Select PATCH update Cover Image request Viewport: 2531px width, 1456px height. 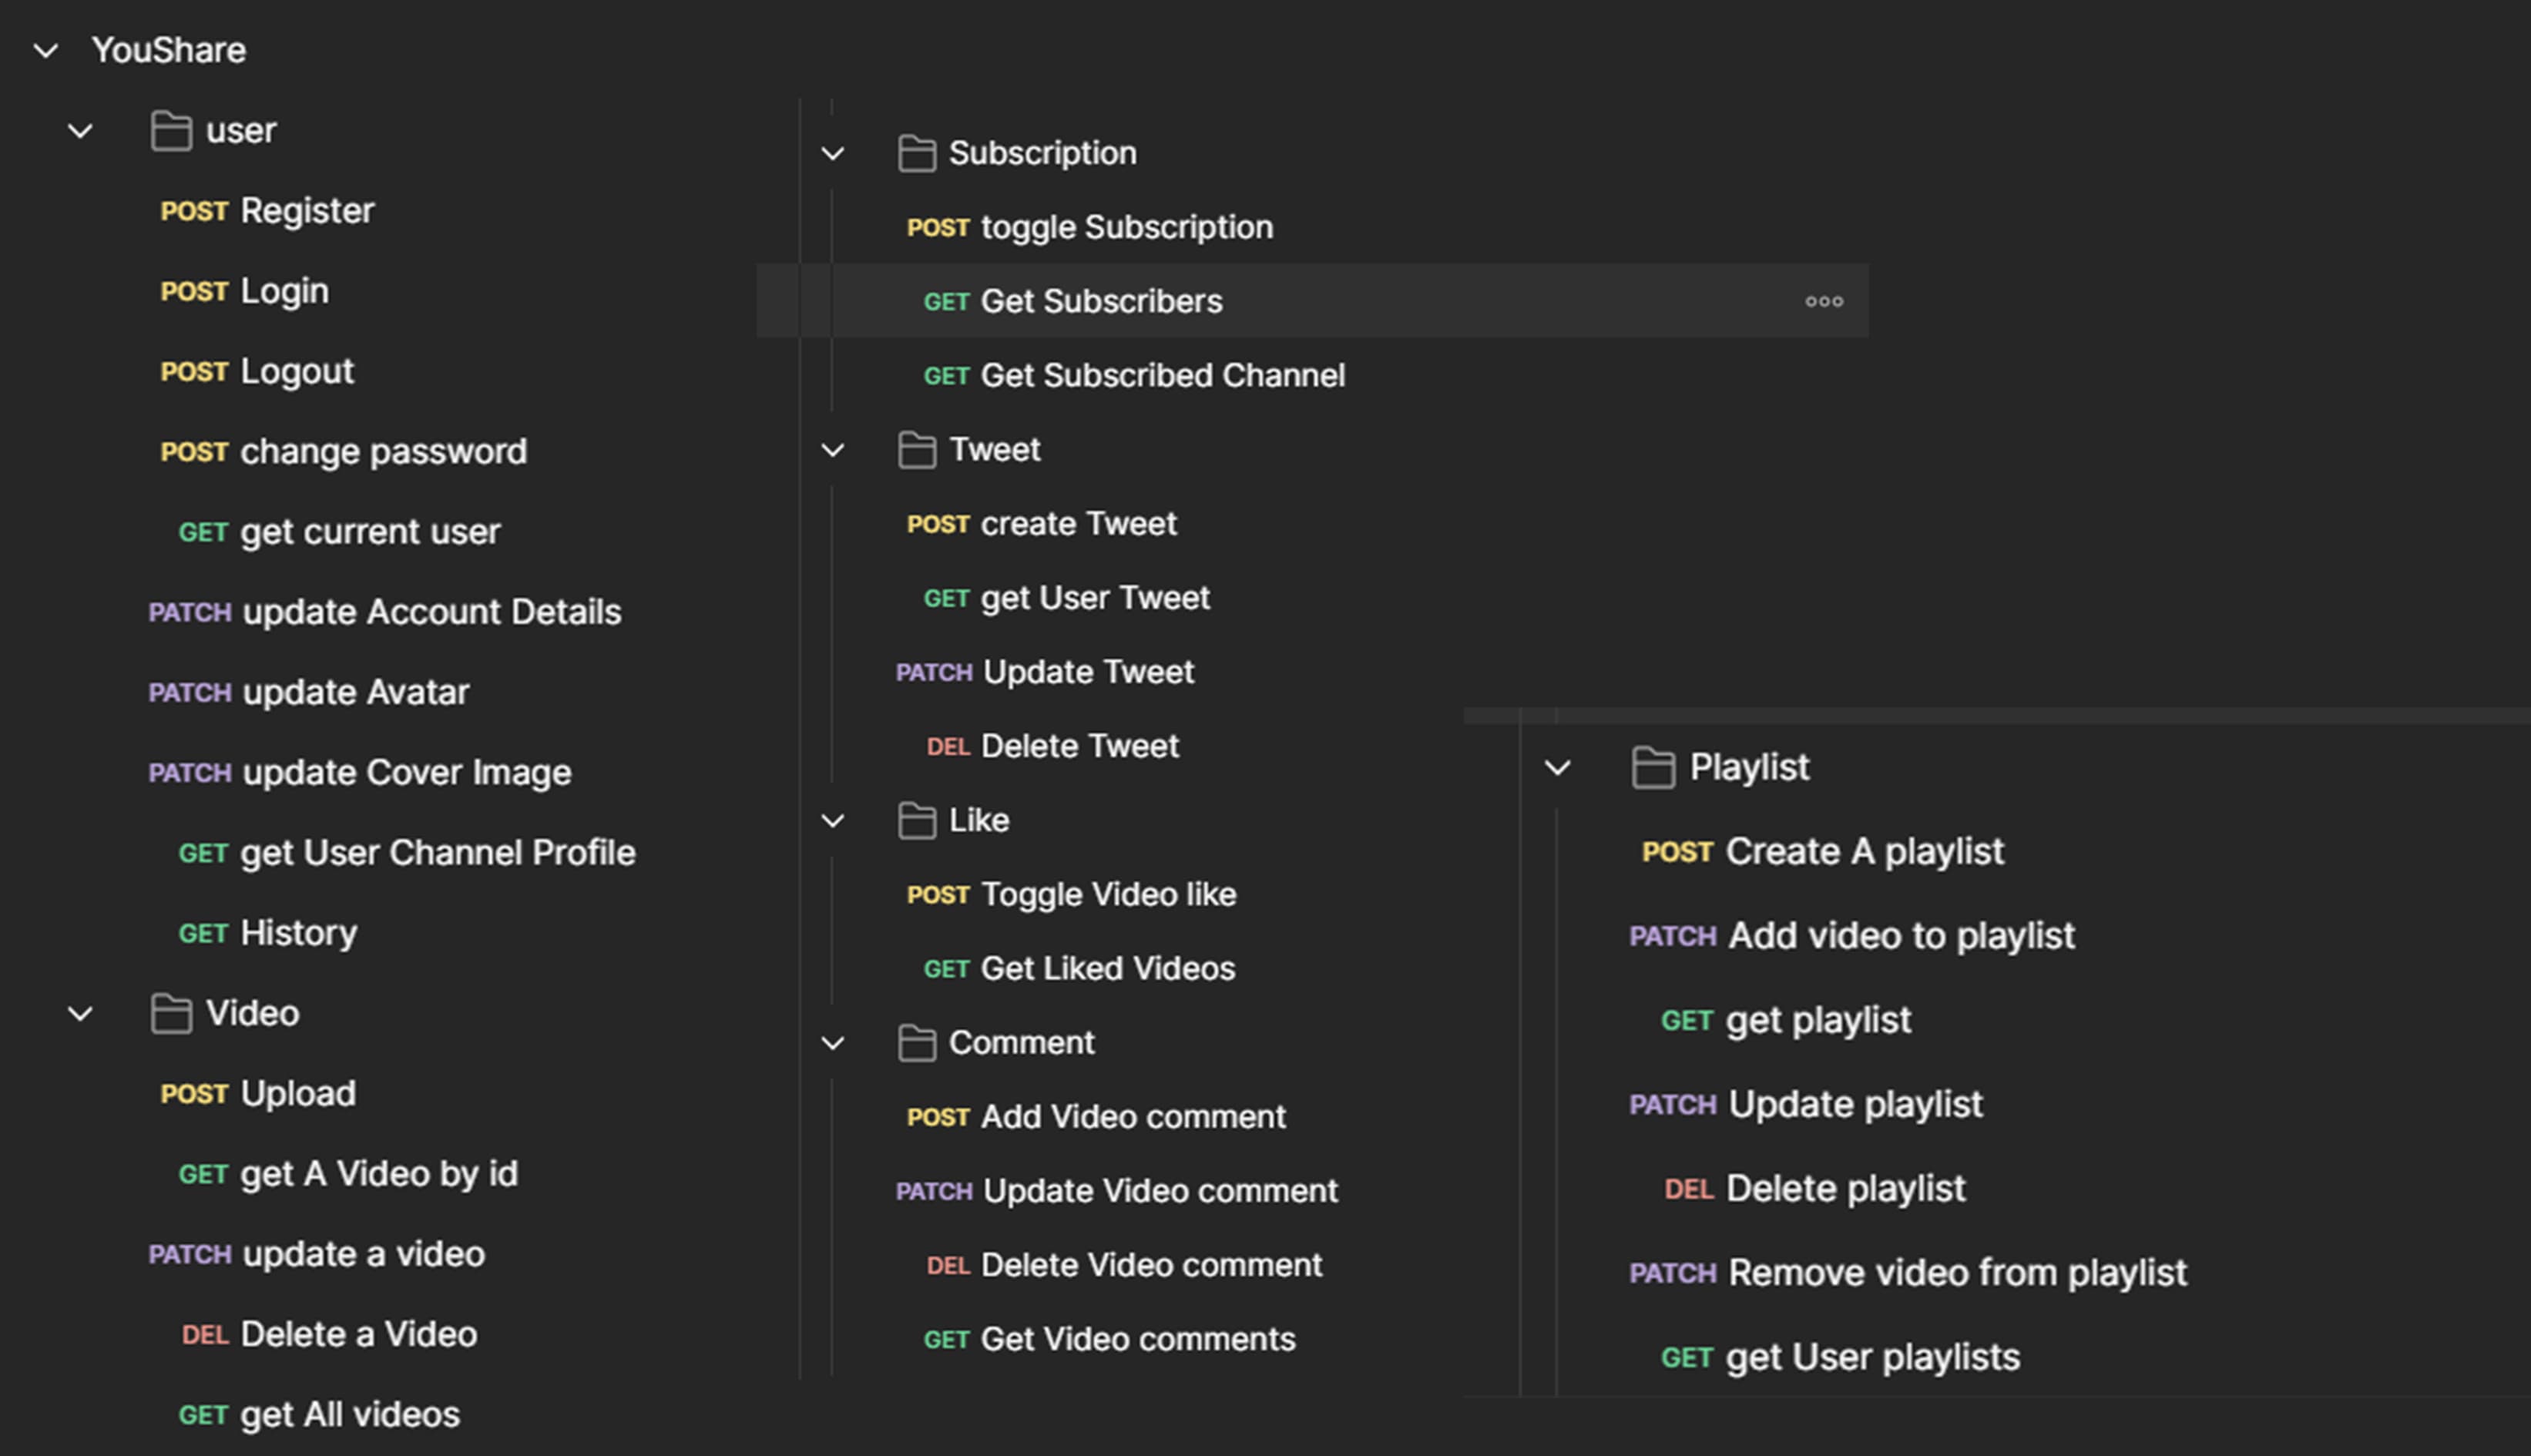405,772
